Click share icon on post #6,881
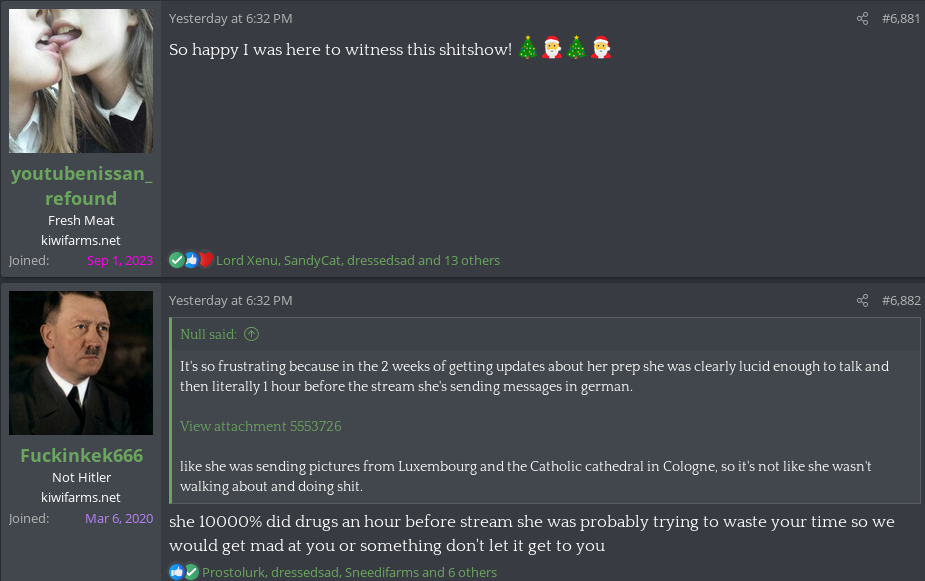Screen dimensions: 925x581 pyautogui.click(x=862, y=19)
